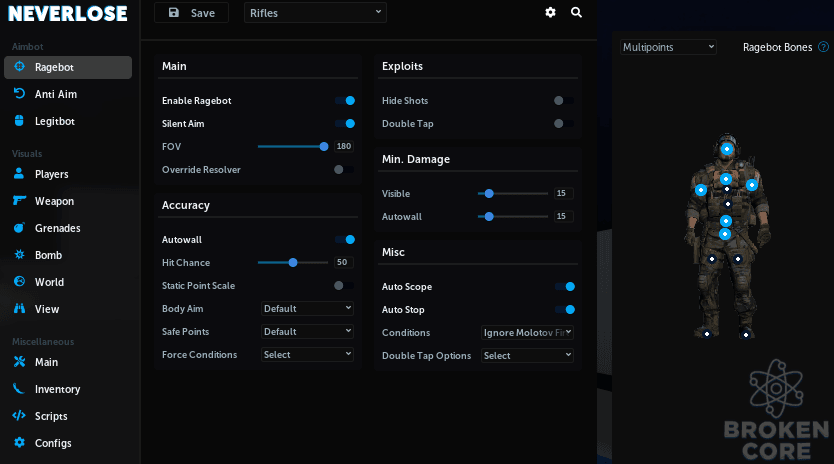Viewport: 834px width, 464px height.
Task: Enable Double Tap toggle
Action: coord(564,123)
